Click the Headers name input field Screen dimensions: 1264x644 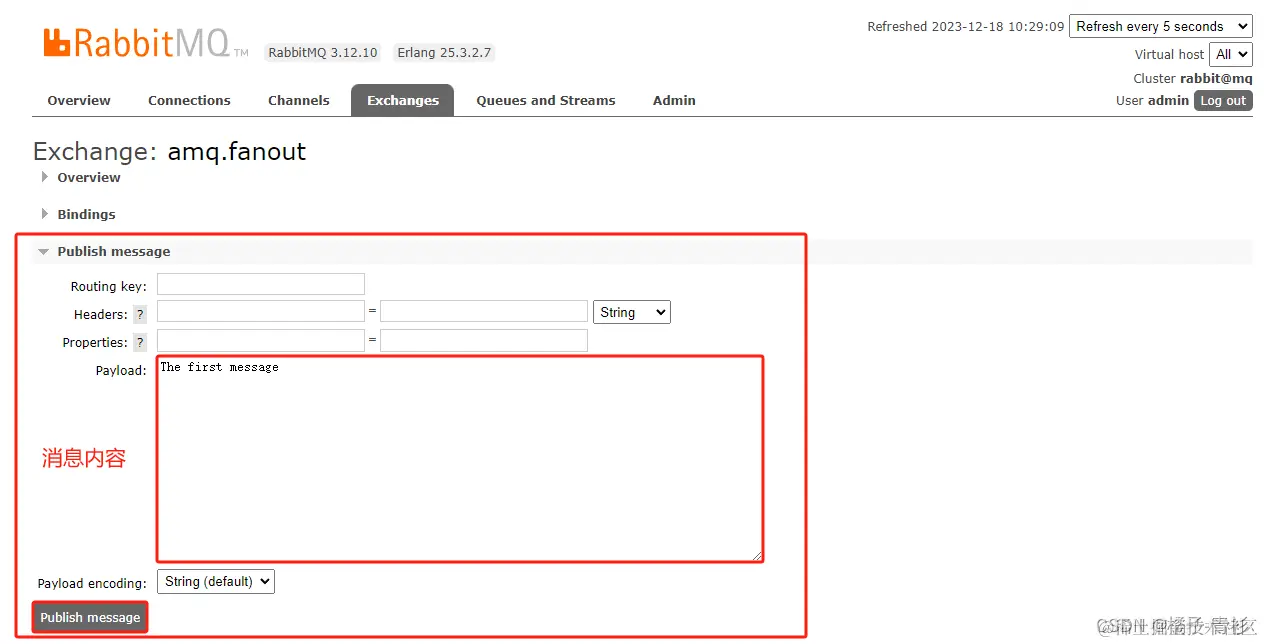coord(261,312)
